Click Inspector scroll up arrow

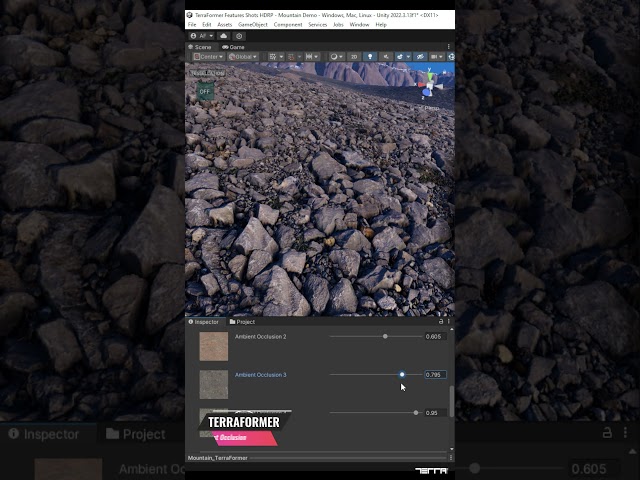pyautogui.click(x=451, y=329)
